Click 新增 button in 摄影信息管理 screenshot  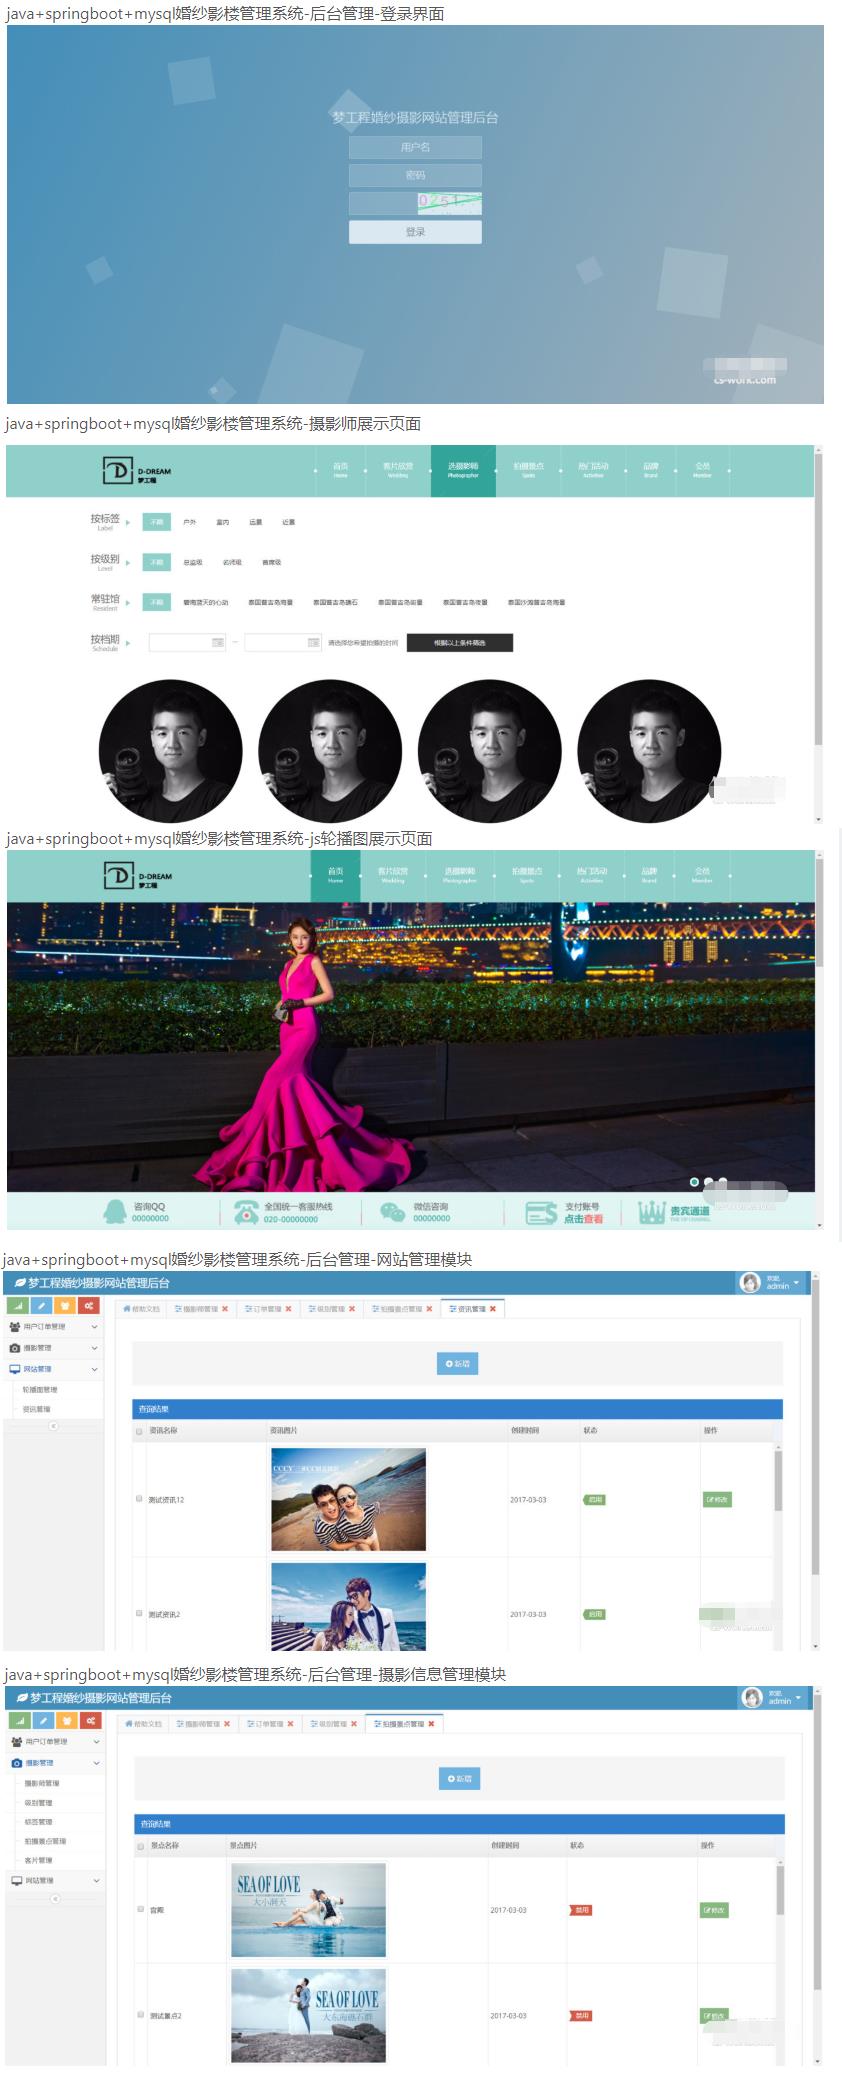[x=459, y=1779]
